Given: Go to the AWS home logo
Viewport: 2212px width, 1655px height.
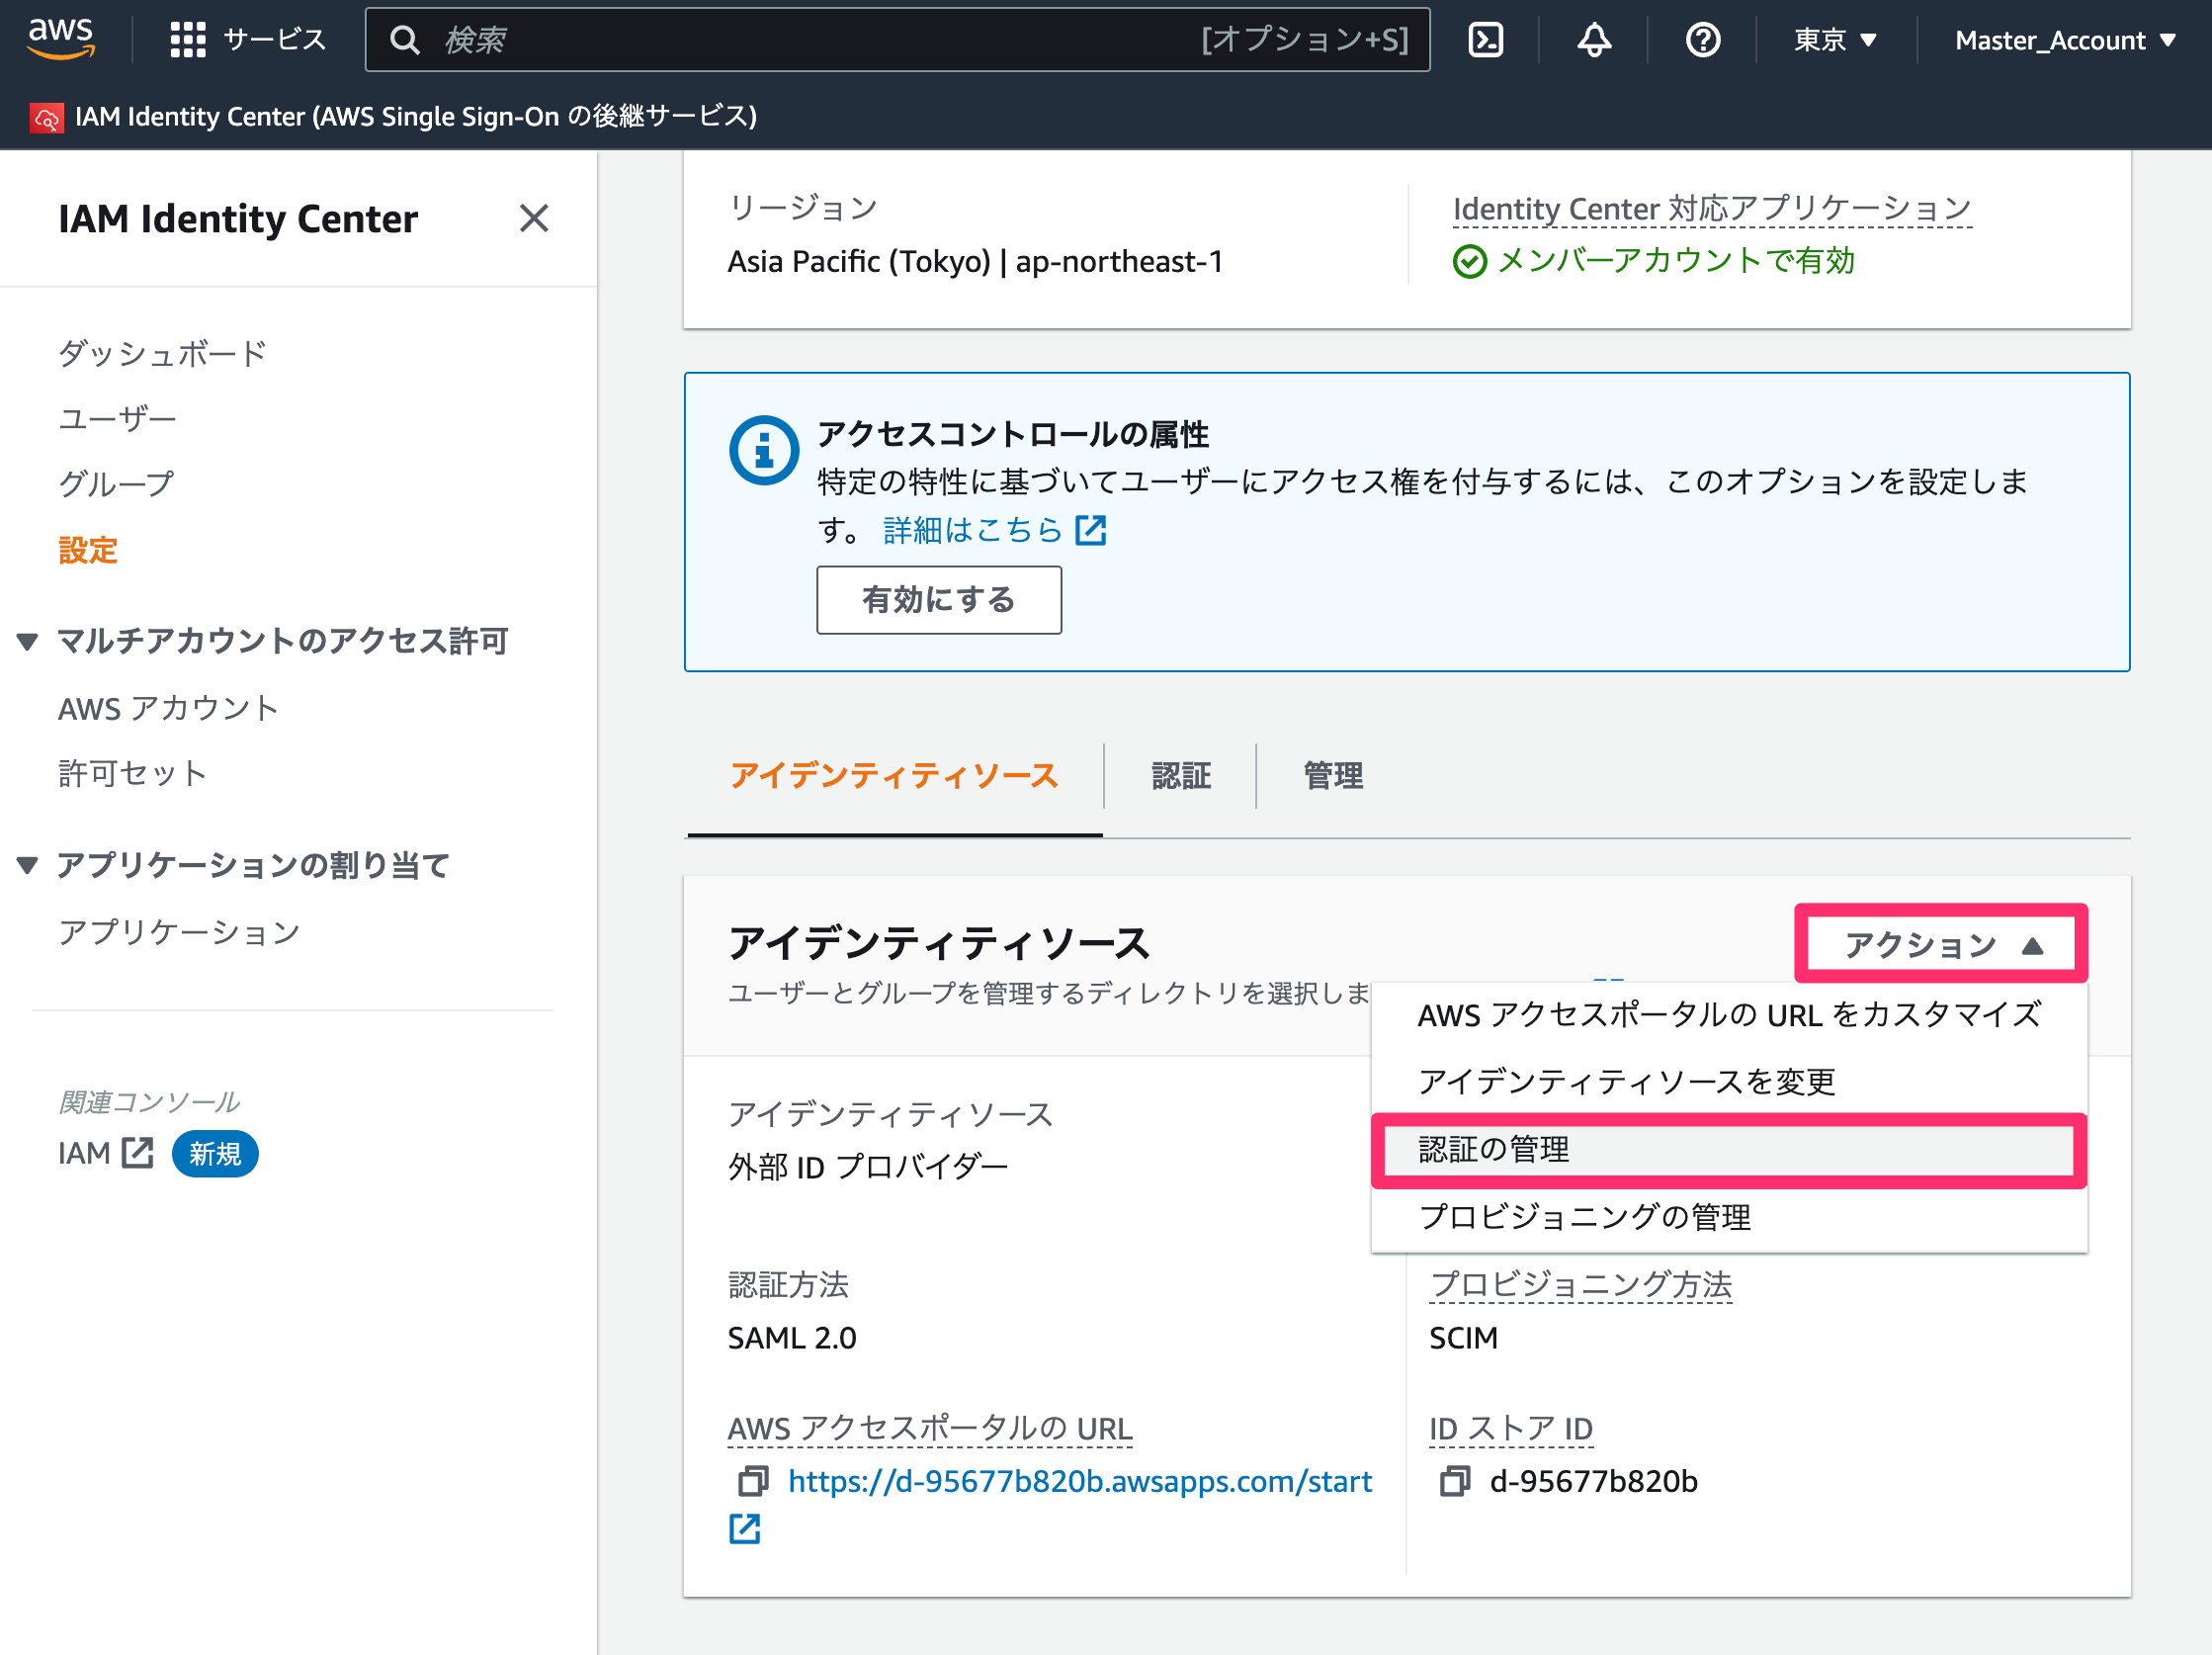Looking at the screenshot, I should tap(61, 39).
